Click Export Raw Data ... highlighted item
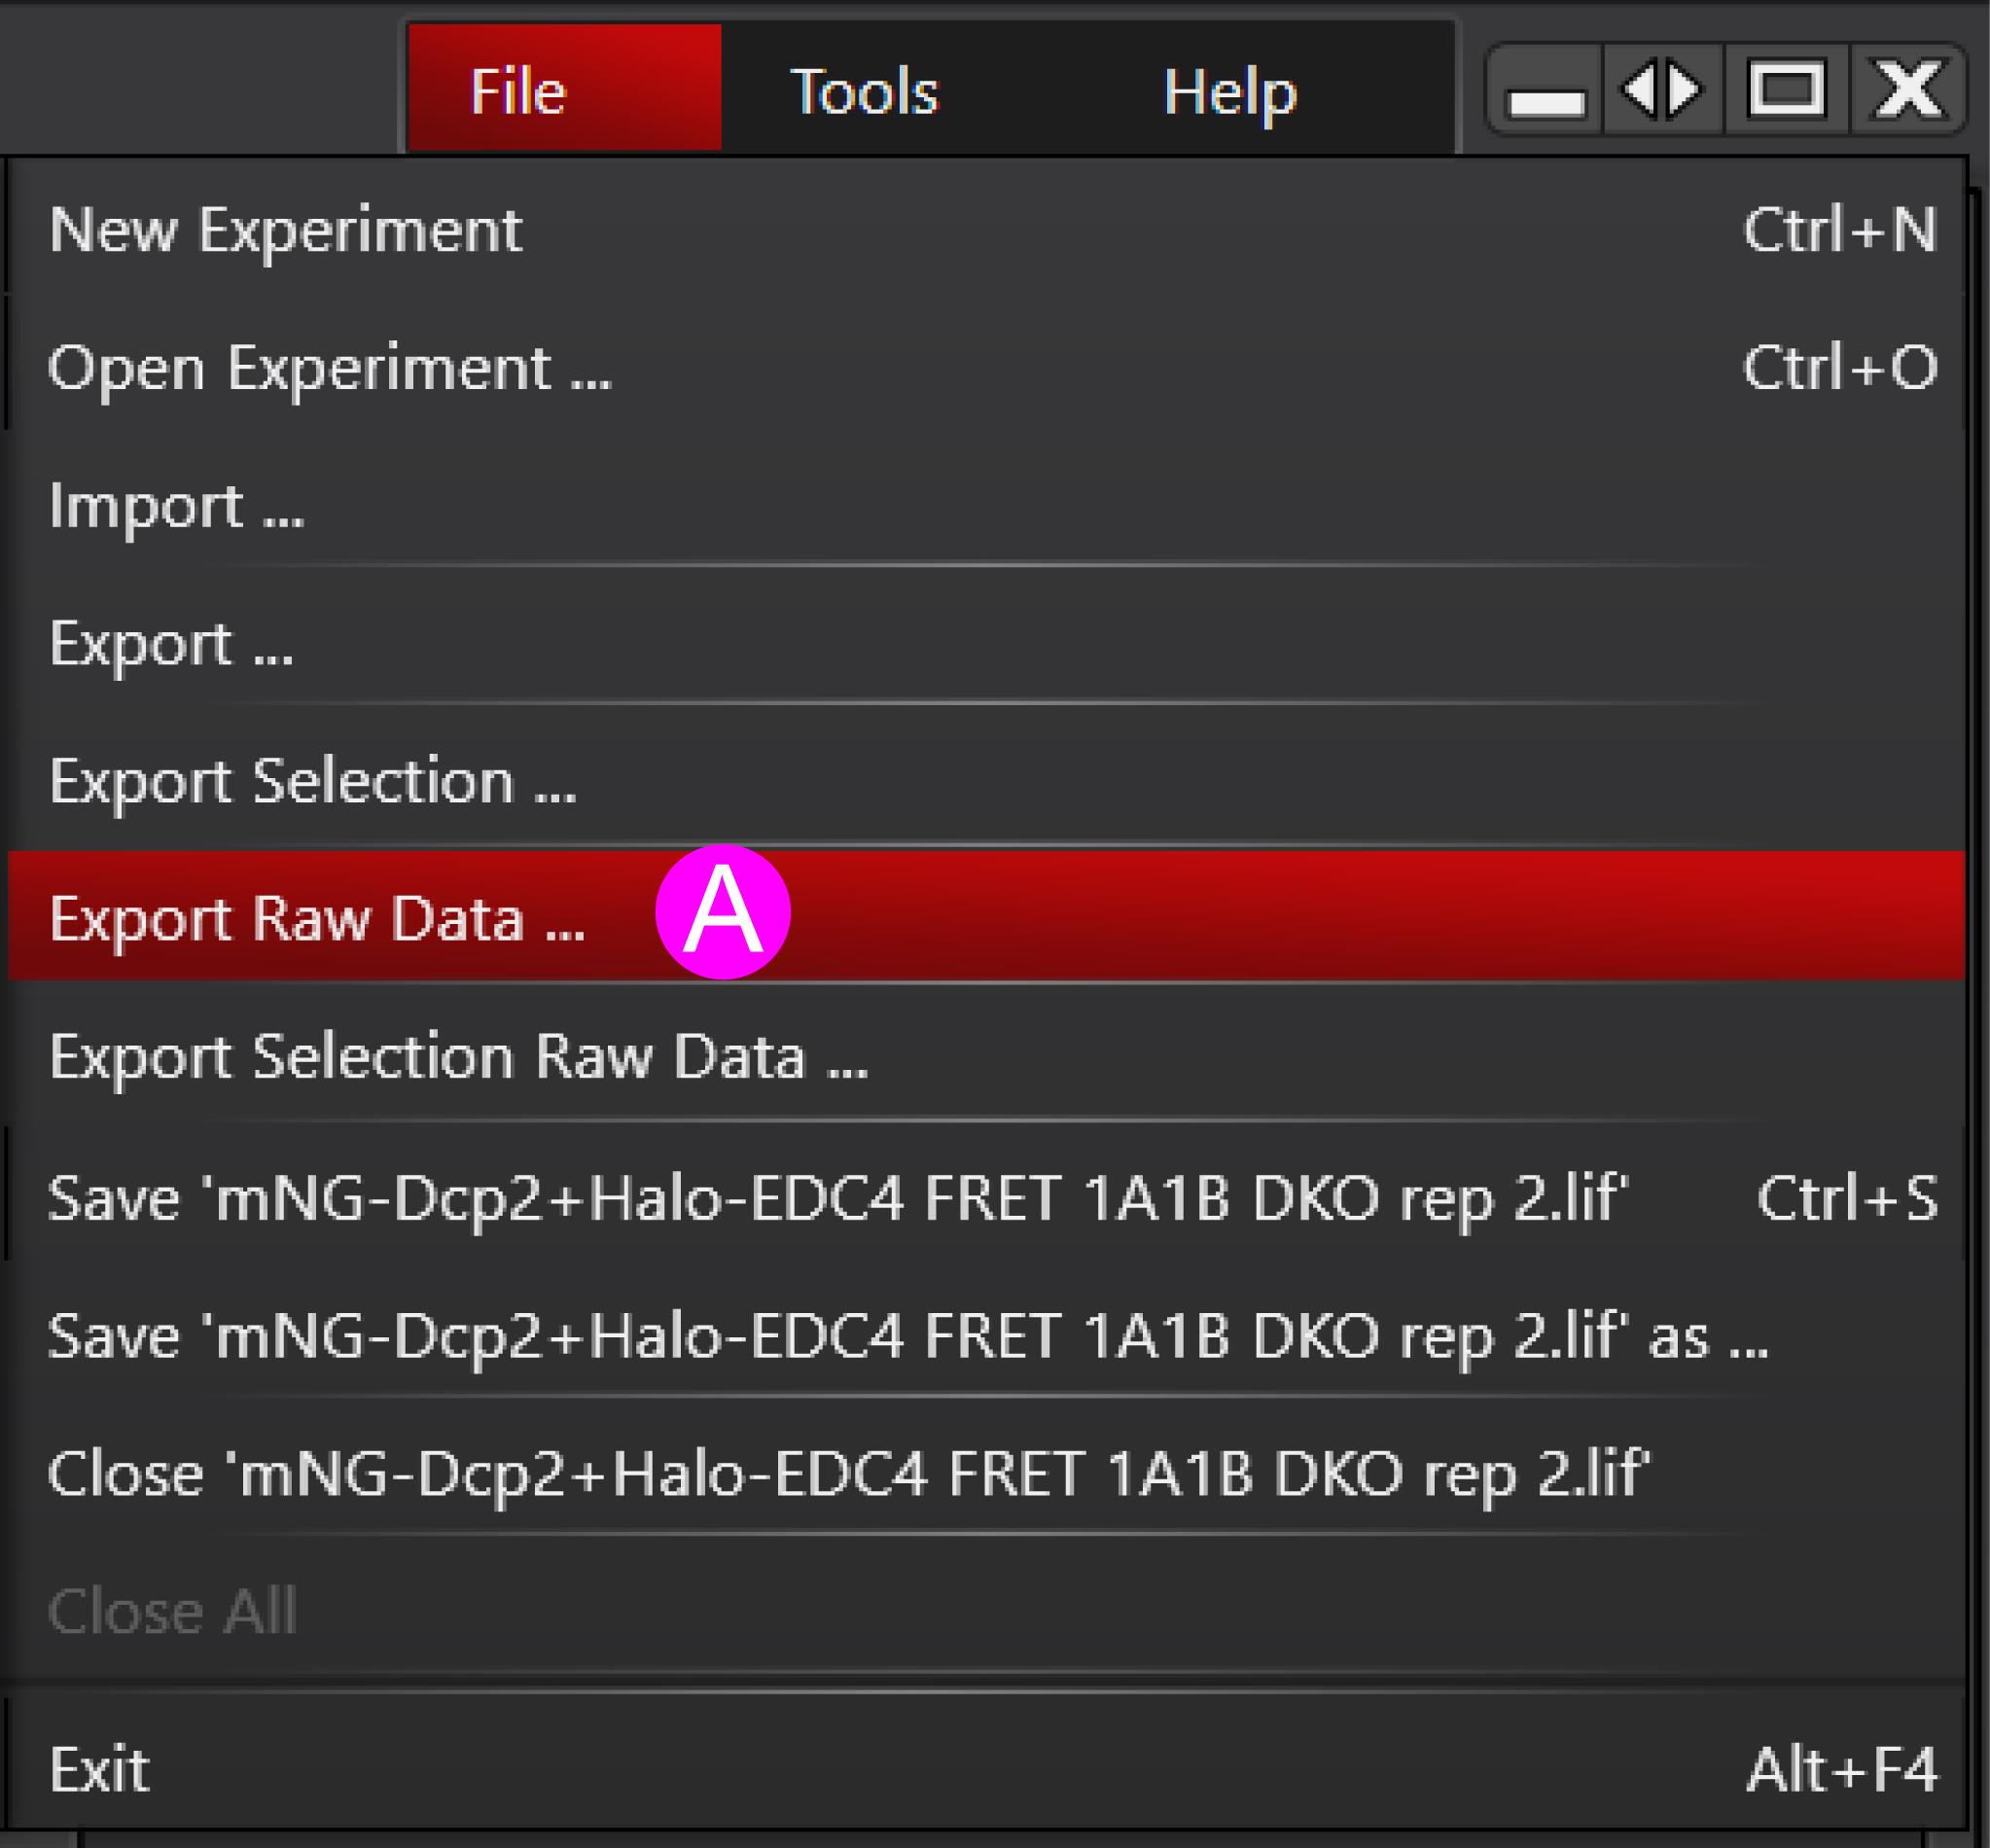 [987, 915]
